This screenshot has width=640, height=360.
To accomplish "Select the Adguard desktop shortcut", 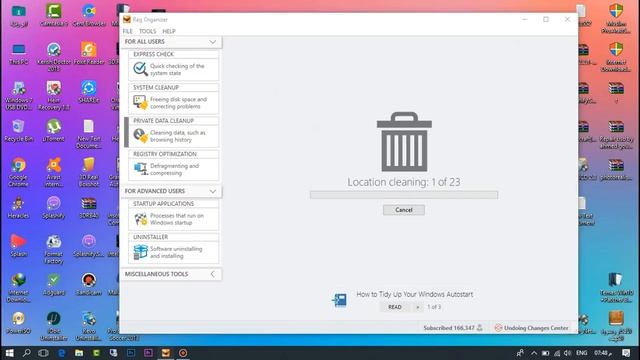I will 53,284.
